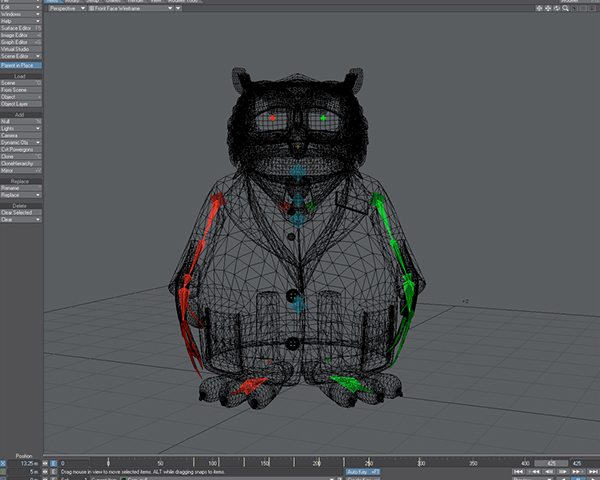
Task: Select the orange beak null point
Action: tap(298, 147)
